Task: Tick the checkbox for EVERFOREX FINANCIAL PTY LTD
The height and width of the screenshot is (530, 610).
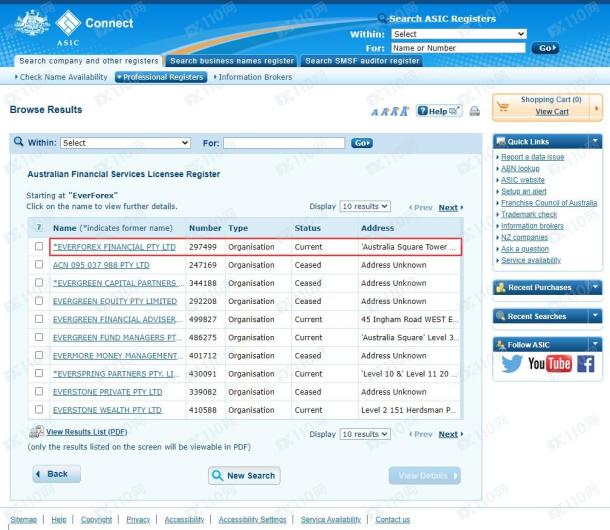Action: 39,247
